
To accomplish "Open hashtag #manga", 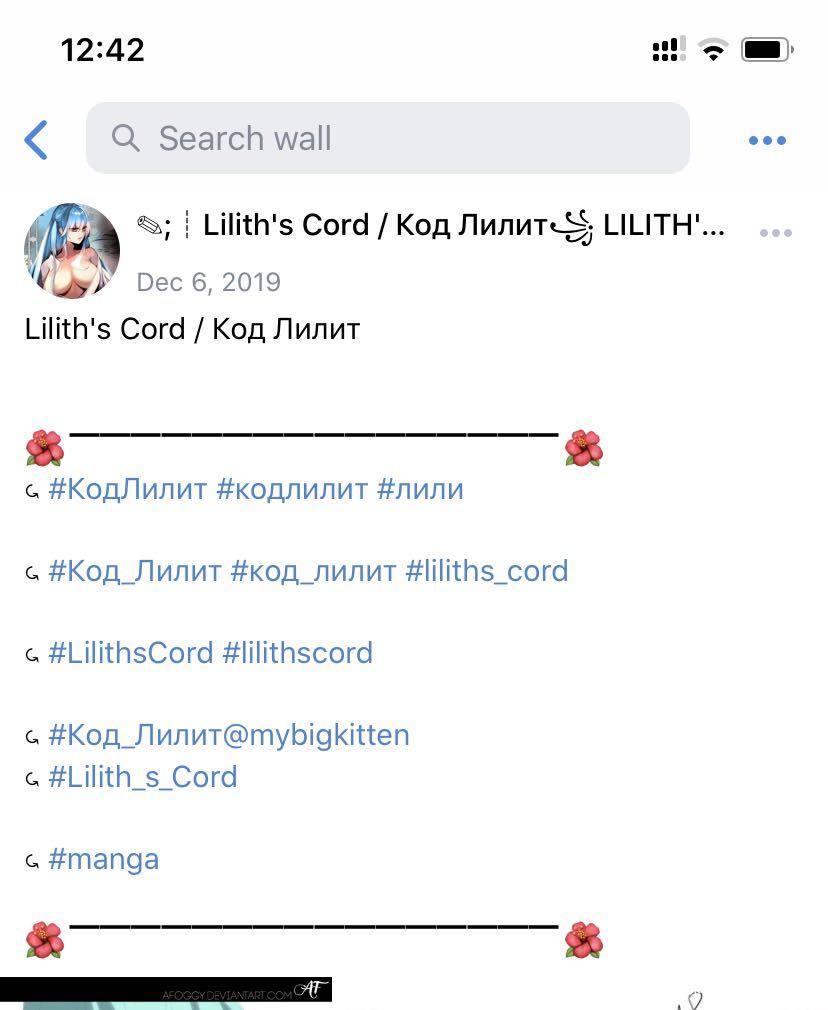I will pos(104,860).
